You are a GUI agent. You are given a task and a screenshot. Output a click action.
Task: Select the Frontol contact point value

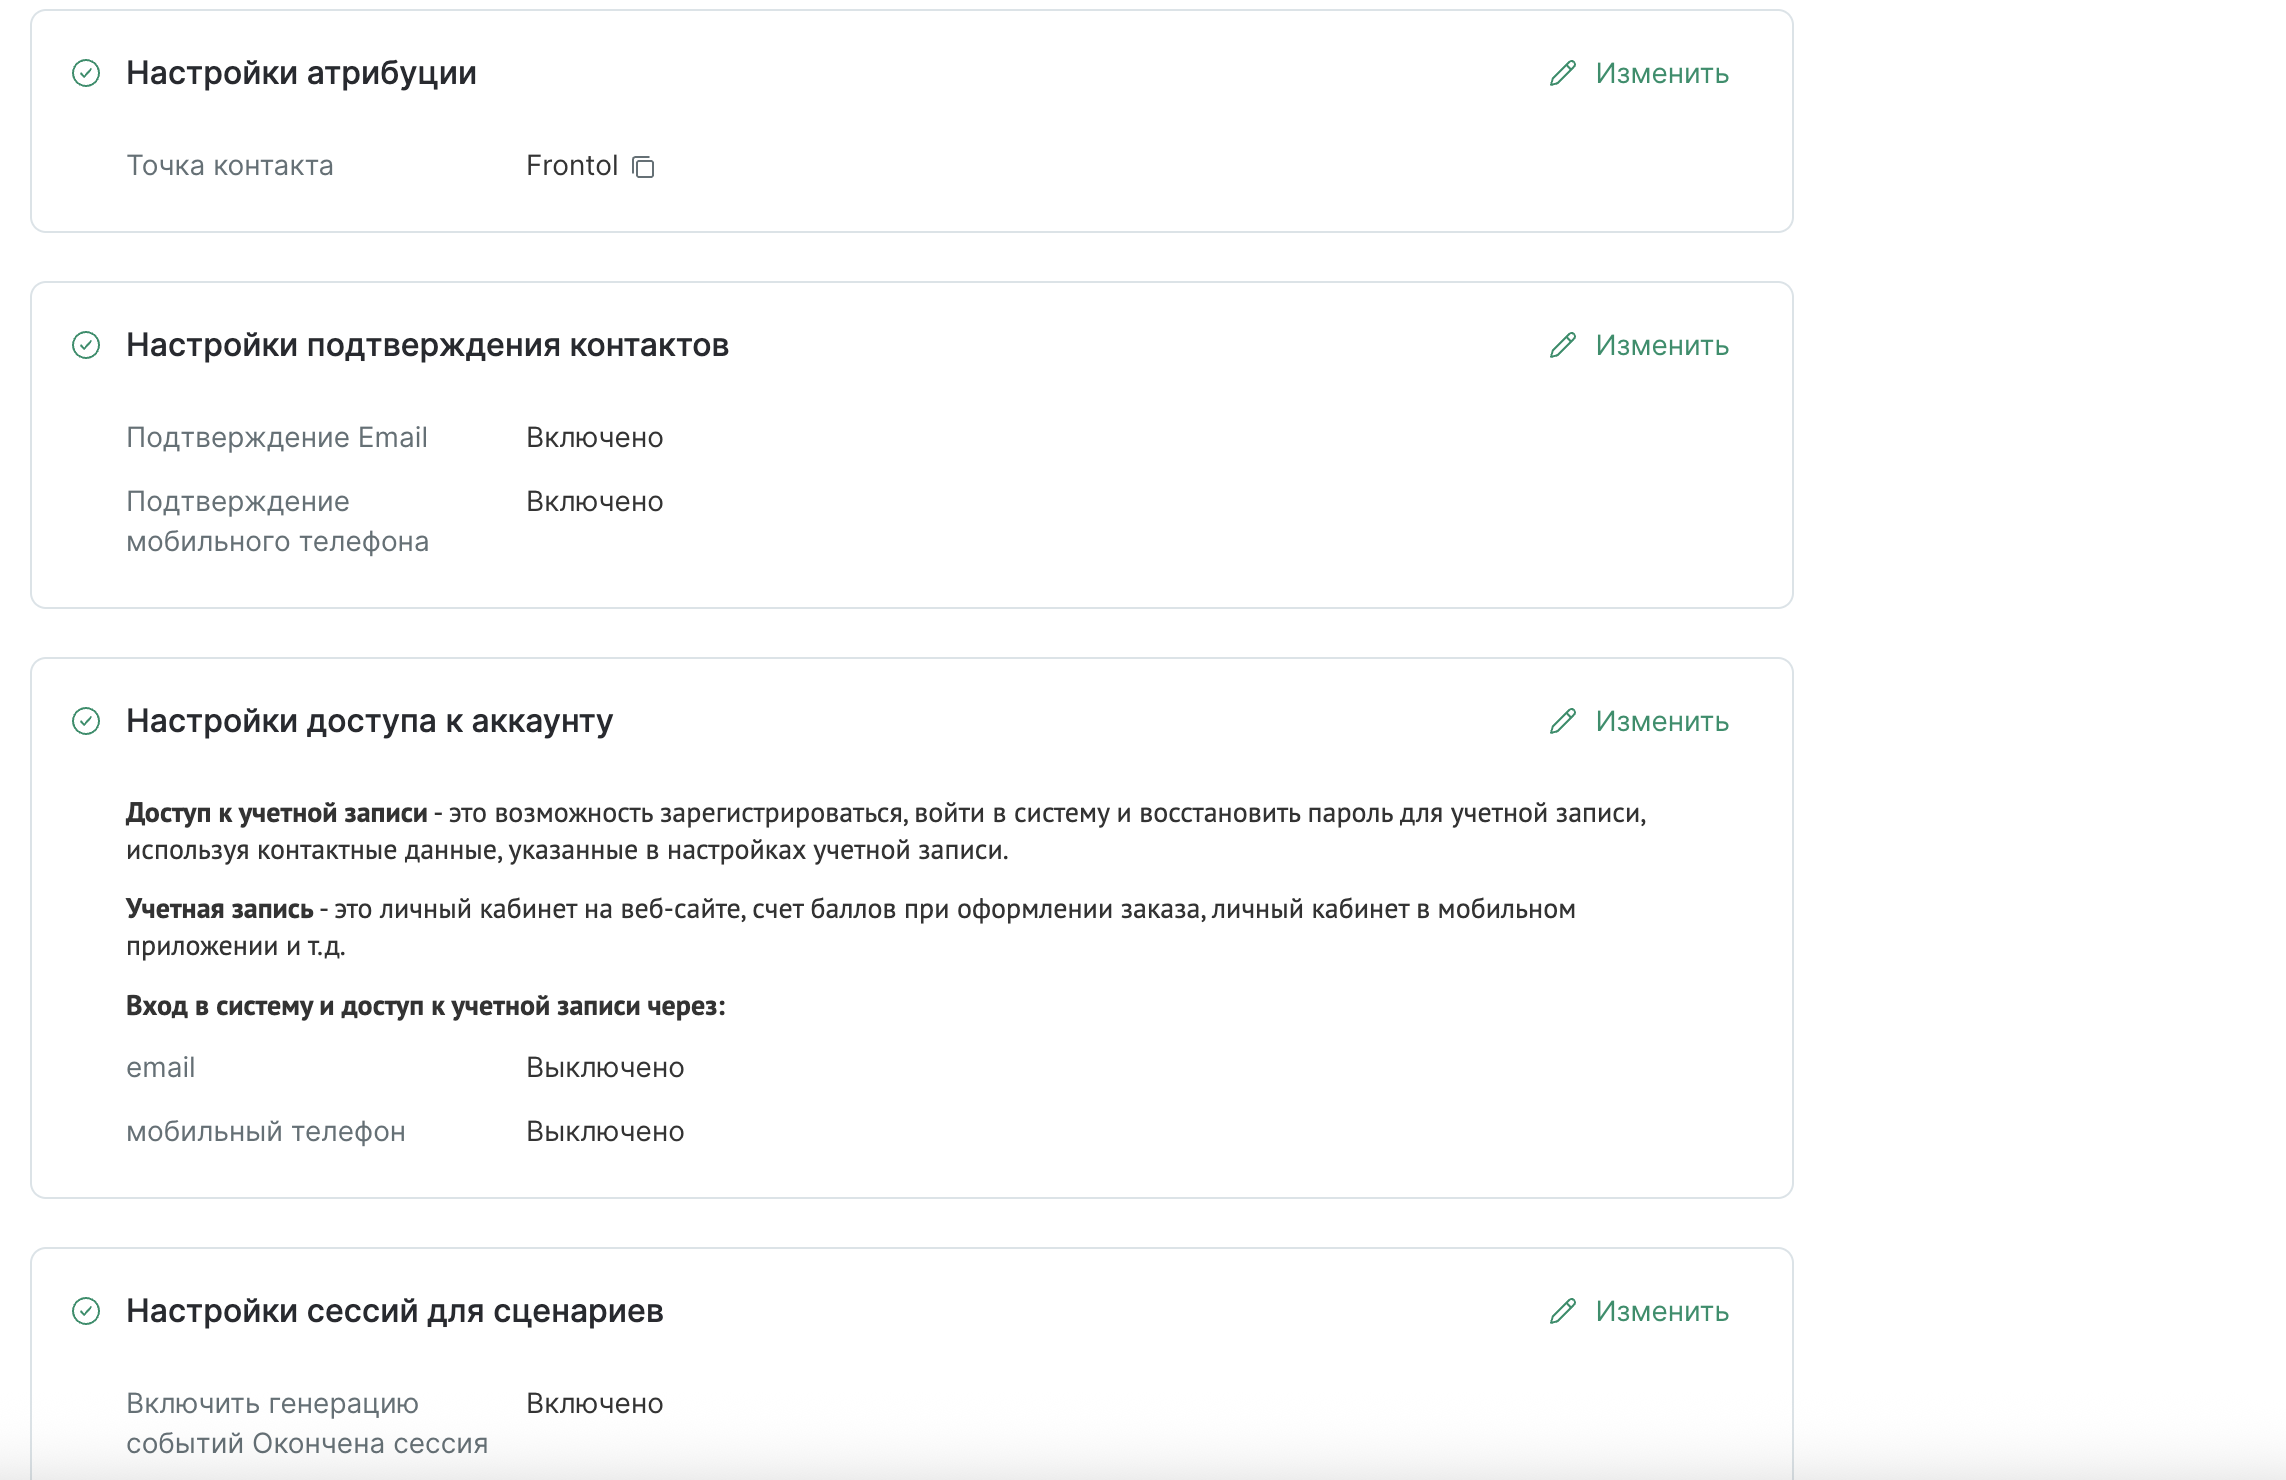(572, 166)
